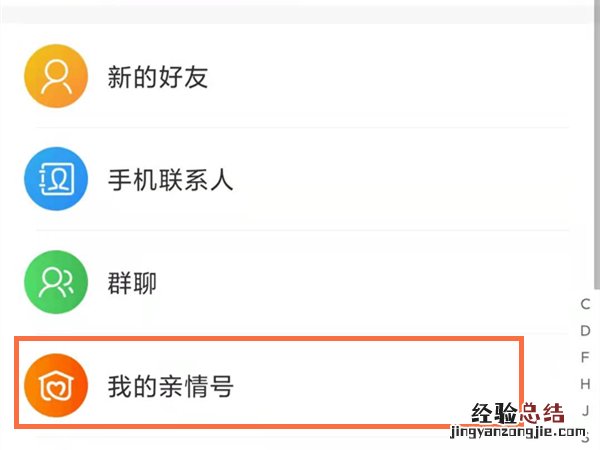Image resolution: width=600 pixels, height=450 pixels.
Task: Jump to letter H in index
Action: 586,383
